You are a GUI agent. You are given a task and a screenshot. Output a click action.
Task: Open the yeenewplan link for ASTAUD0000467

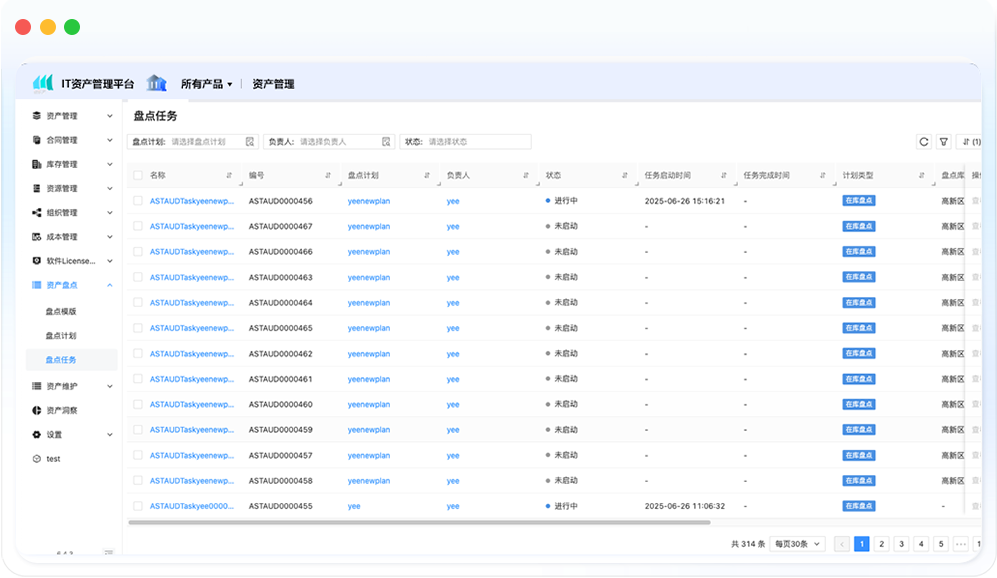click(x=369, y=227)
